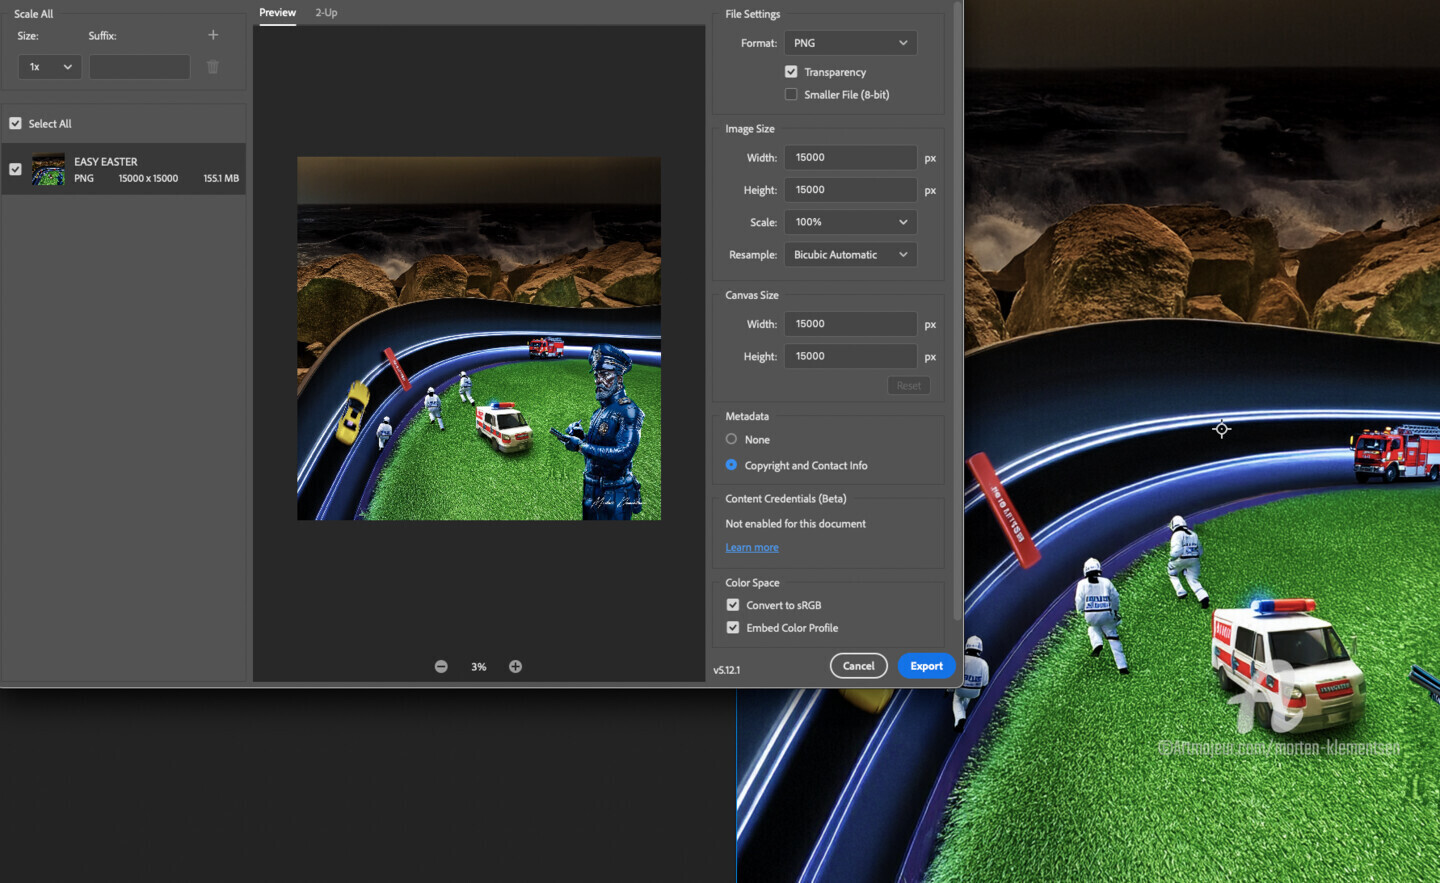This screenshot has width=1440, height=883.
Task: Select Copyright and Contact Info radio button
Action: click(x=731, y=465)
